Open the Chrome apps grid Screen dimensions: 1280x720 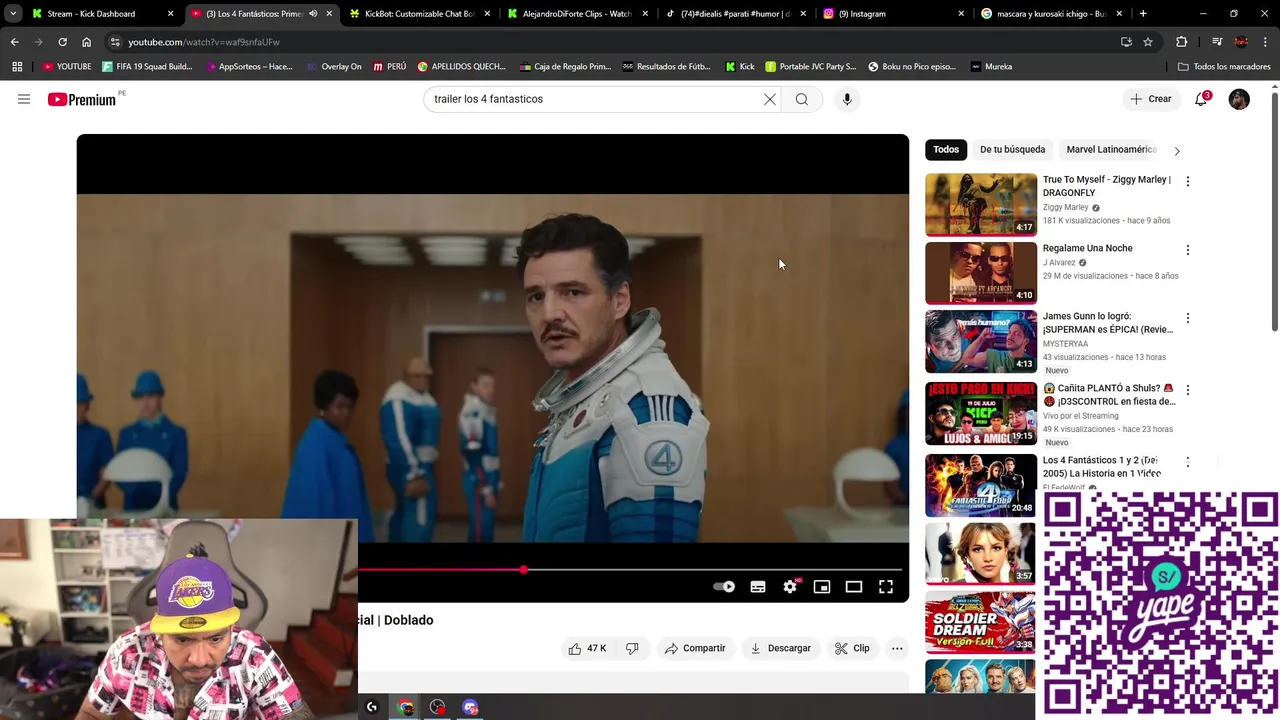click(17, 67)
